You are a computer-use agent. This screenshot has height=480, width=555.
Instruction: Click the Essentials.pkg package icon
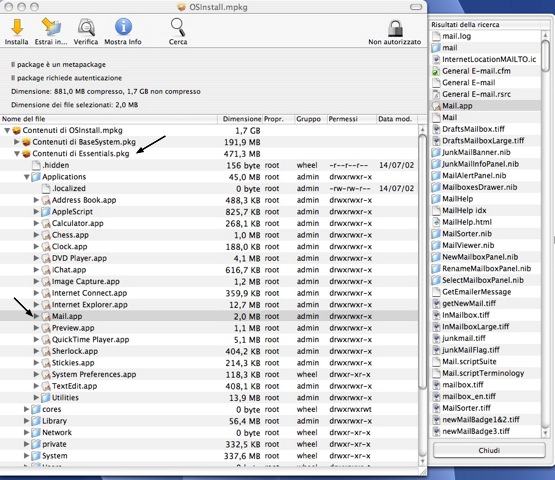click(x=26, y=154)
